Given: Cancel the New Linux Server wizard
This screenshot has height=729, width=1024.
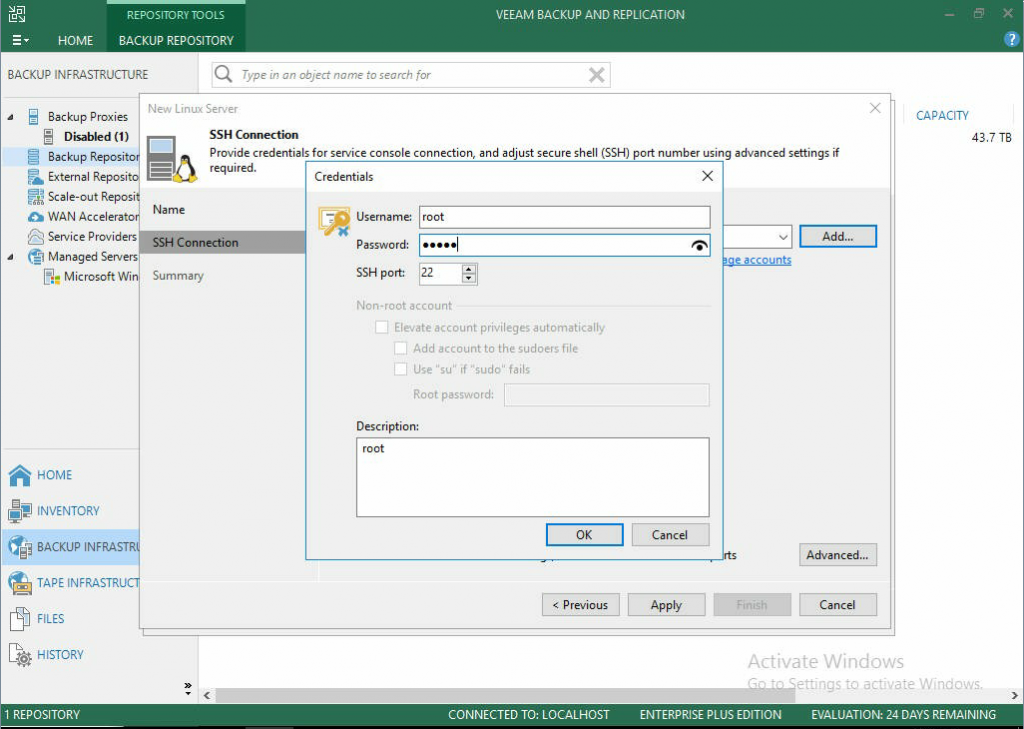Looking at the screenshot, I should pyautogui.click(x=837, y=605).
